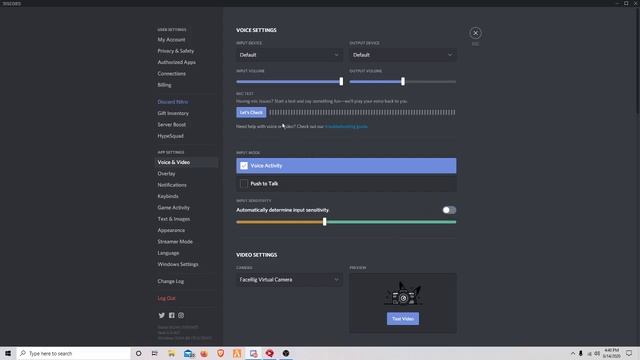The height and width of the screenshot is (360, 640).
Task: Click the camera illustration in video preview
Action: point(403,293)
